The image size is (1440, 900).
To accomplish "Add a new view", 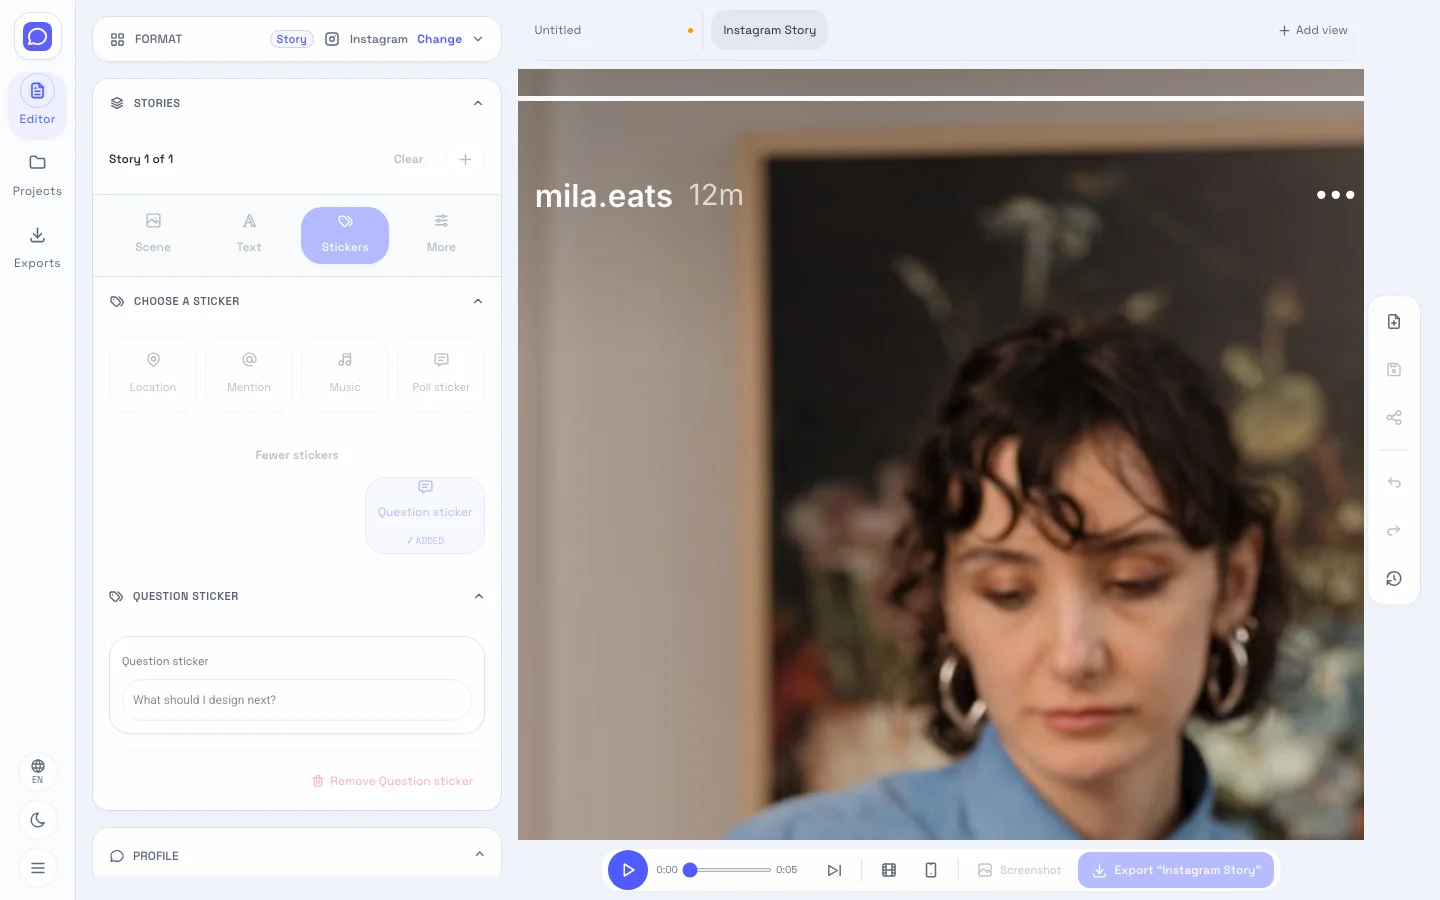I will click(1313, 30).
